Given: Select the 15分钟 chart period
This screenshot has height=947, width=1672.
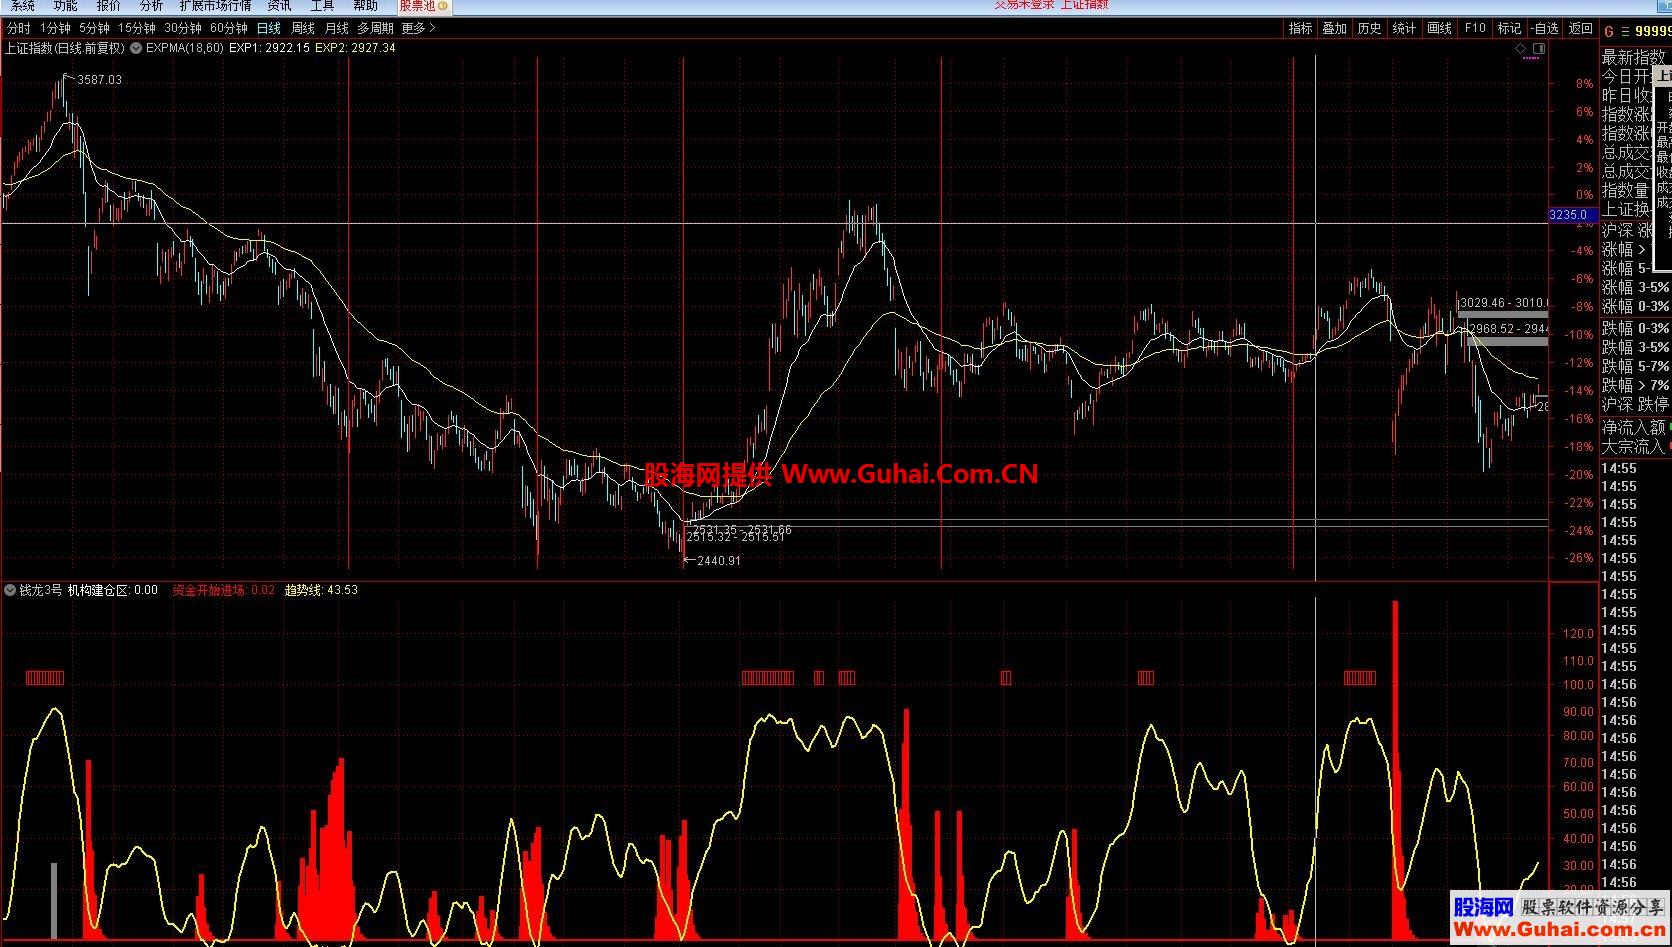Looking at the screenshot, I should coord(136,28).
